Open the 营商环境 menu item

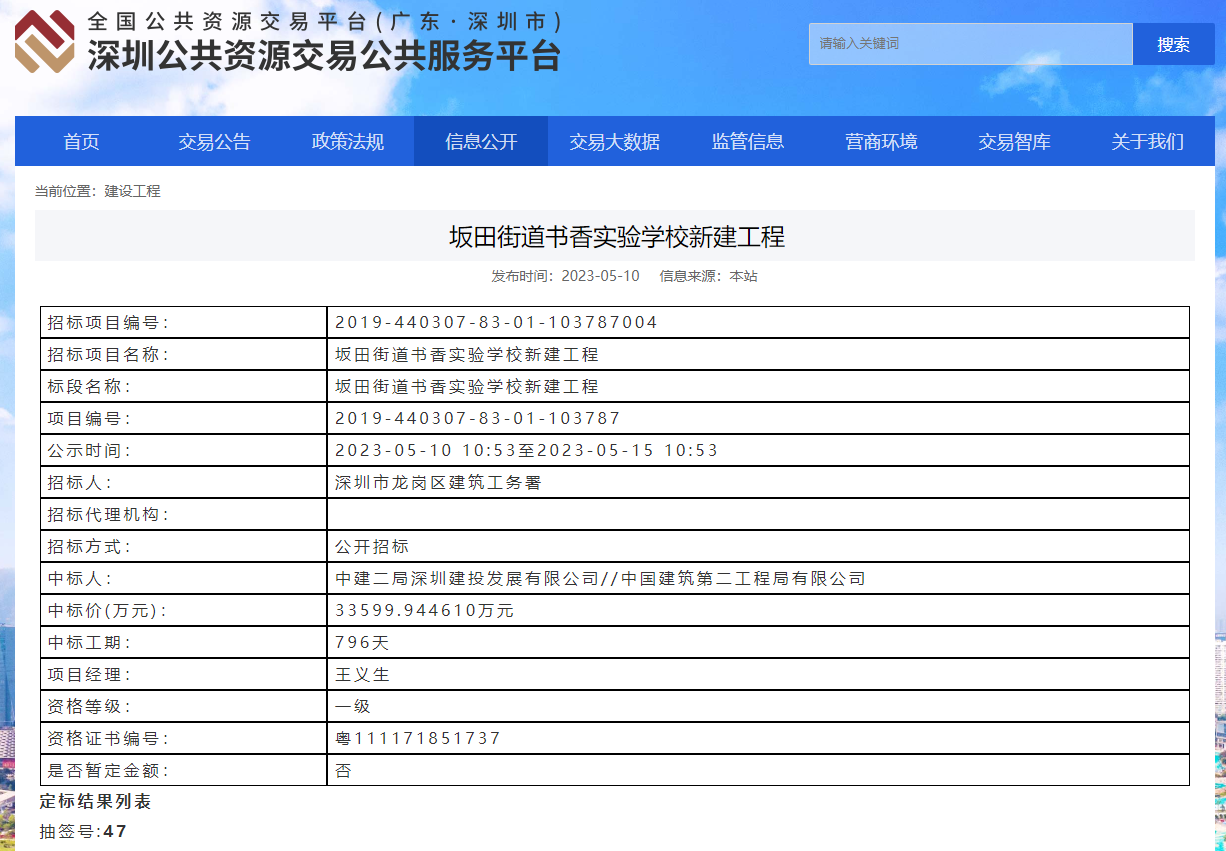[x=881, y=141]
